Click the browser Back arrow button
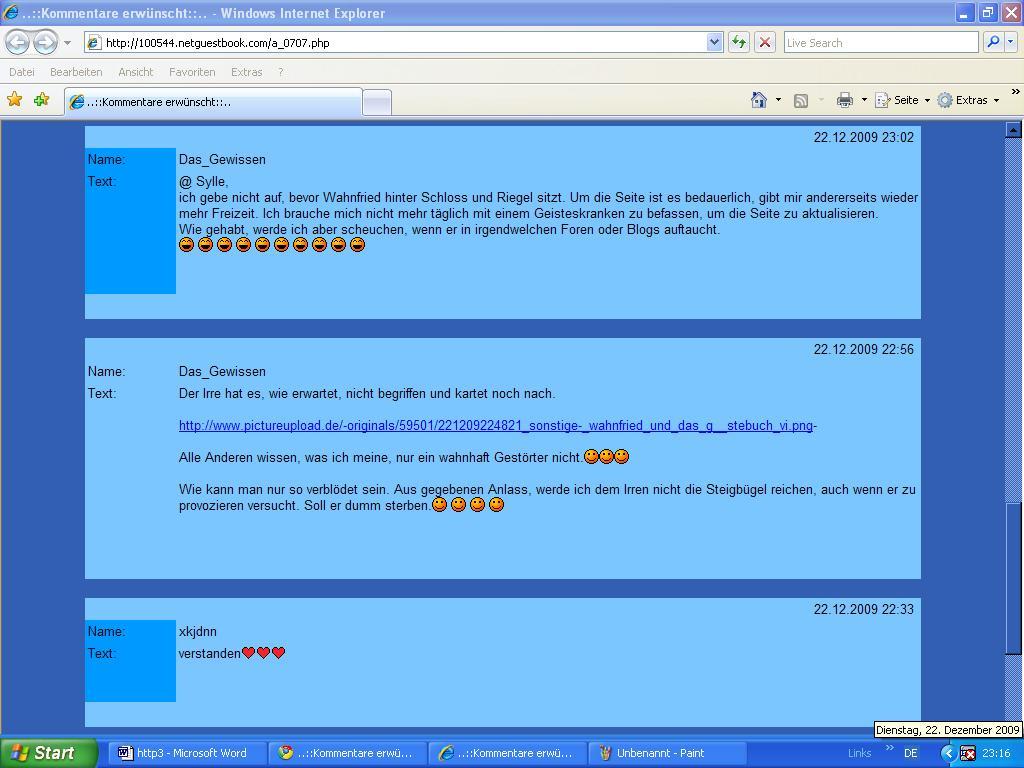The width and height of the screenshot is (1024, 768). pos(18,42)
